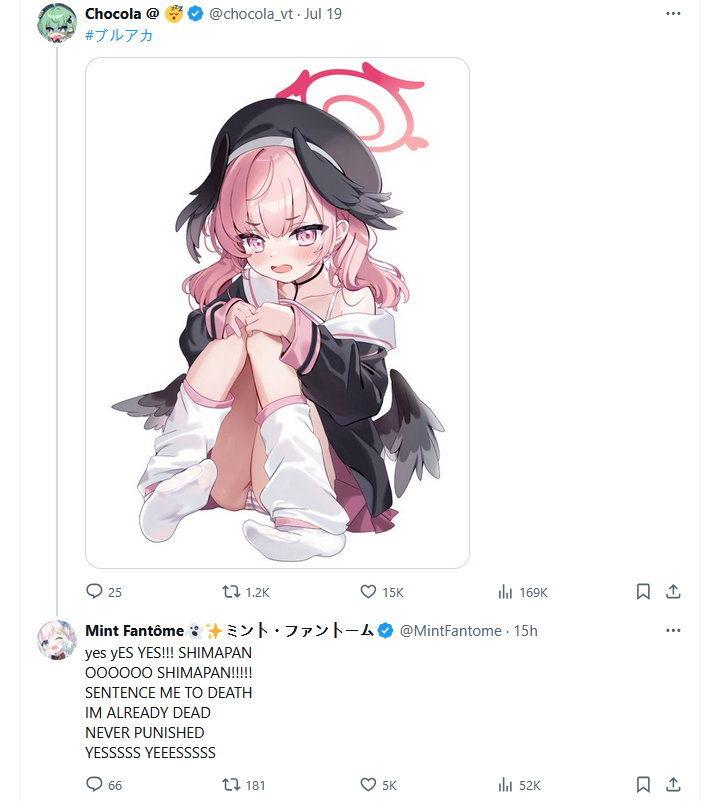Like Chocola's post with 15K likes
Screen dimensions: 713x801
[368, 592]
